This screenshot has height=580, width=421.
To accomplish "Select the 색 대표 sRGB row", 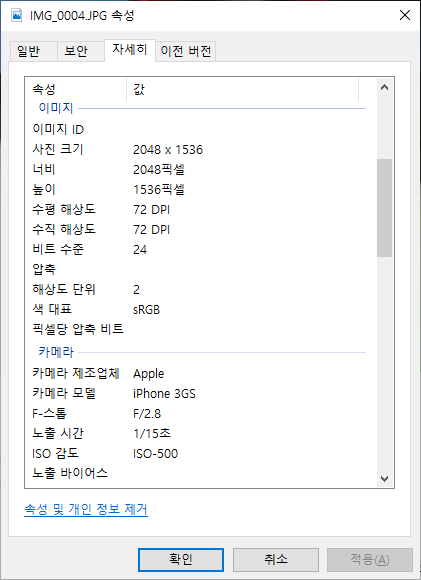I will 201,309.
